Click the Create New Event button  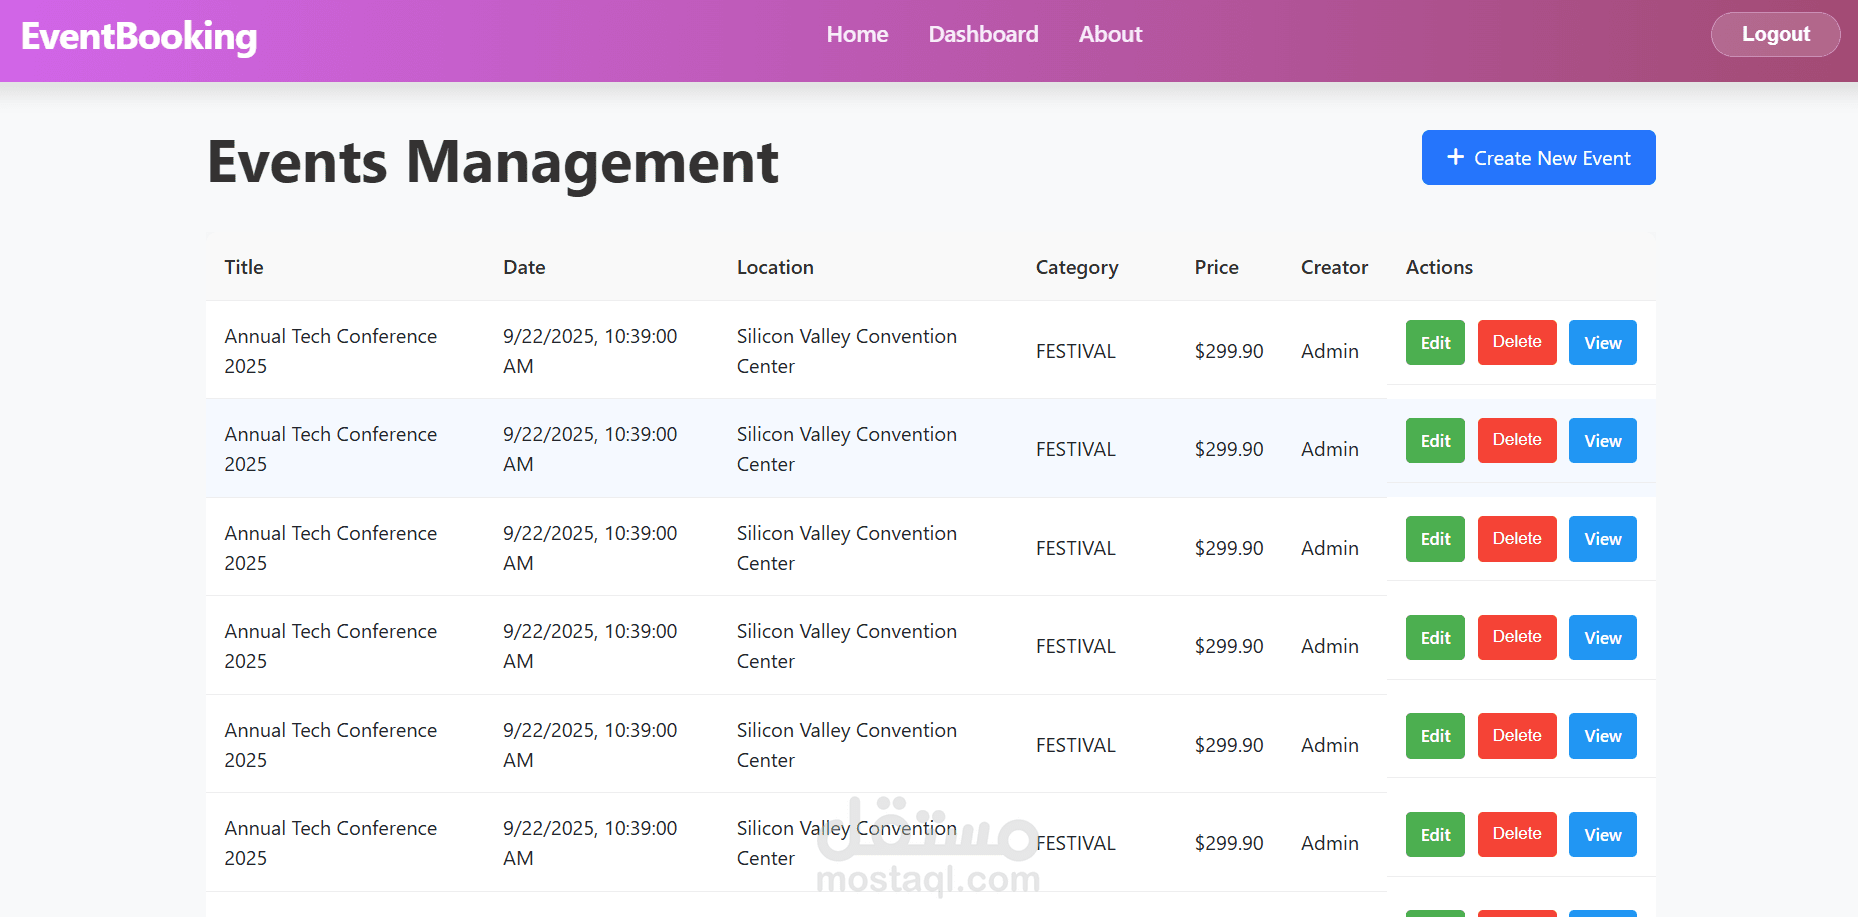click(x=1538, y=158)
